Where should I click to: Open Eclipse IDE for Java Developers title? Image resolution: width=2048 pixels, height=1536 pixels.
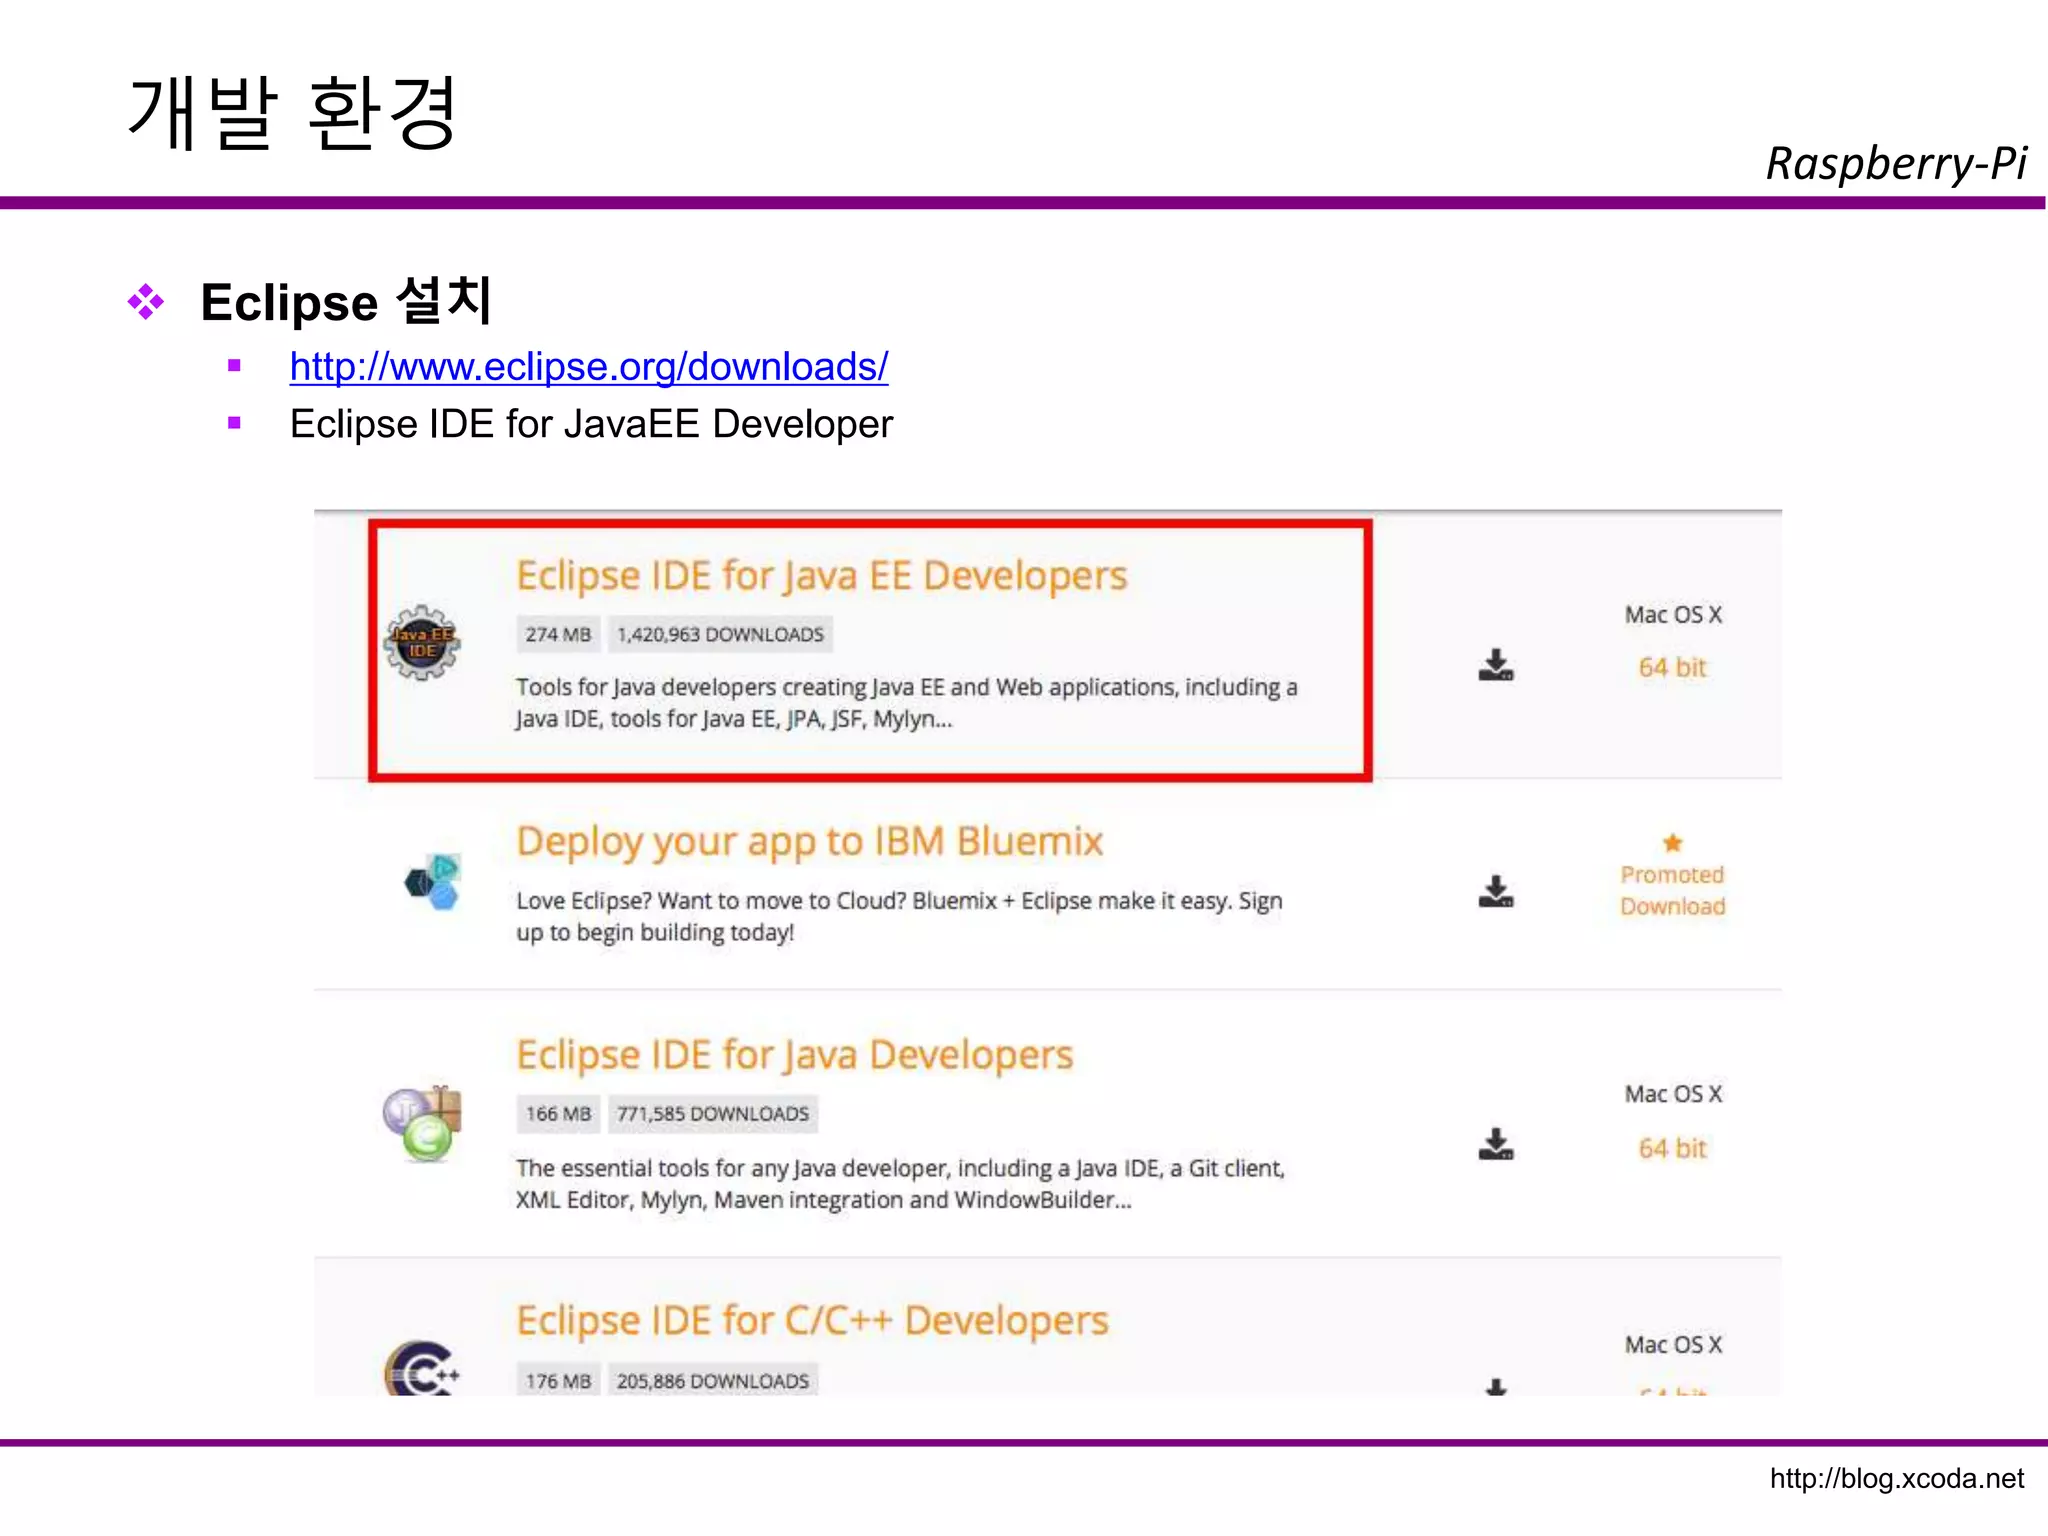795,1055
